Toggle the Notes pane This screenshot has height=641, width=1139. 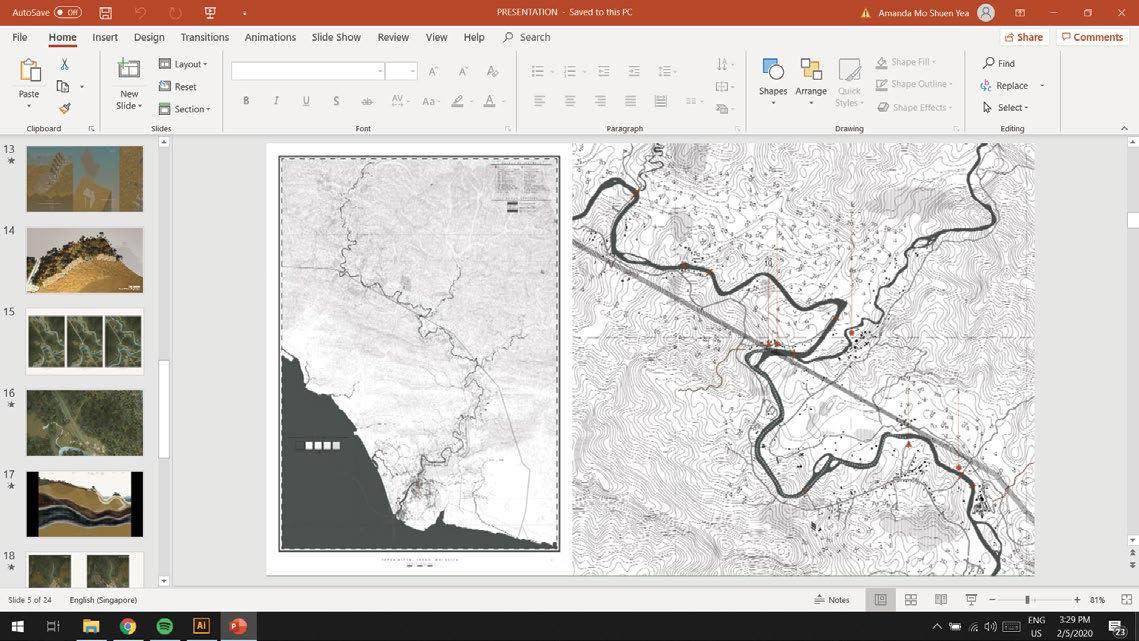pyautogui.click(x=832, y=600)
